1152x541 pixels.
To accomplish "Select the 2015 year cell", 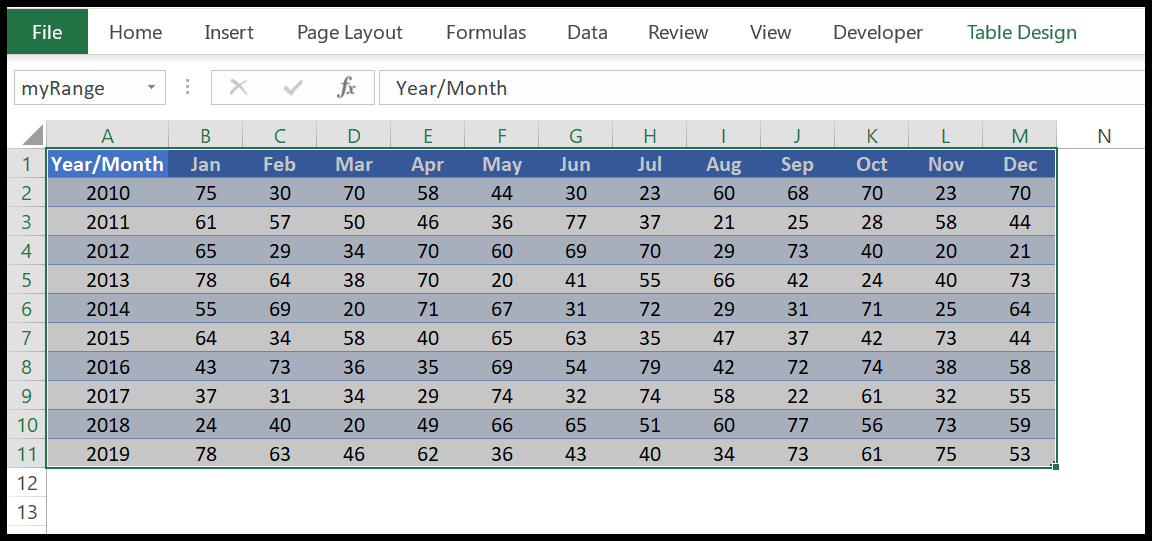I will tap(107, 338).
